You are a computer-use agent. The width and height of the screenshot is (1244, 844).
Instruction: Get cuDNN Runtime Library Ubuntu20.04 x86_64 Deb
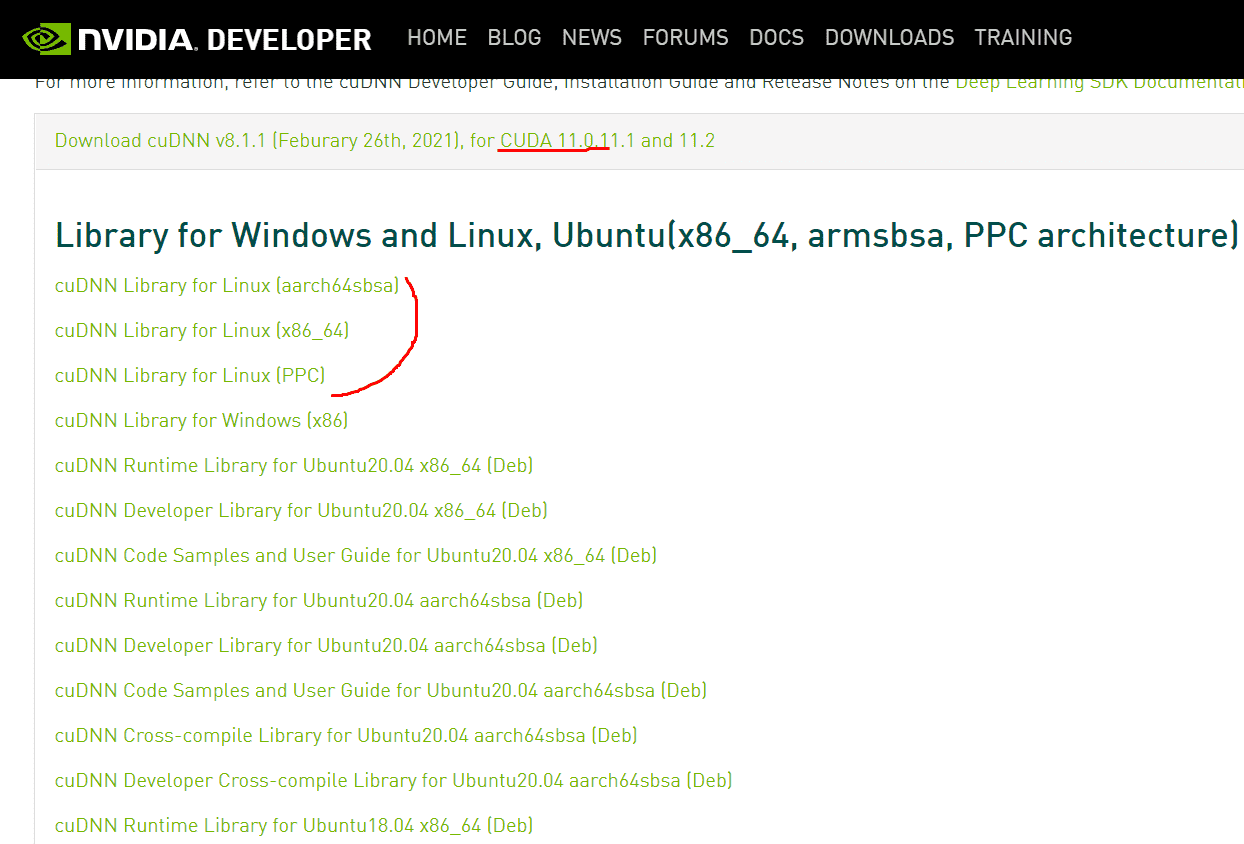pos(294,466)
